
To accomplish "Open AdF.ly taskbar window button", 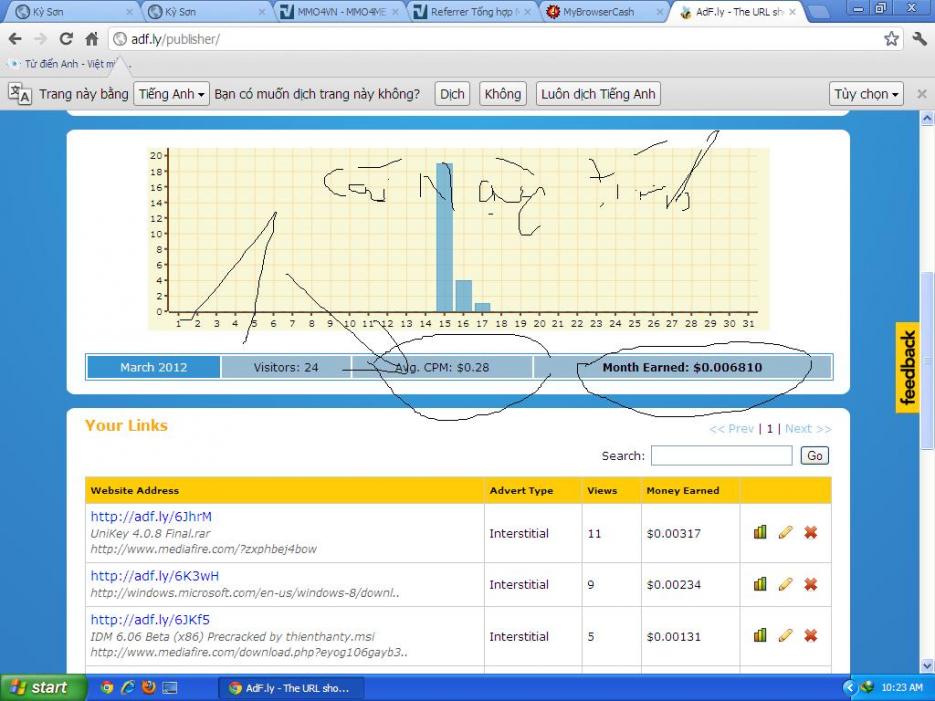I will coord(291,688).
